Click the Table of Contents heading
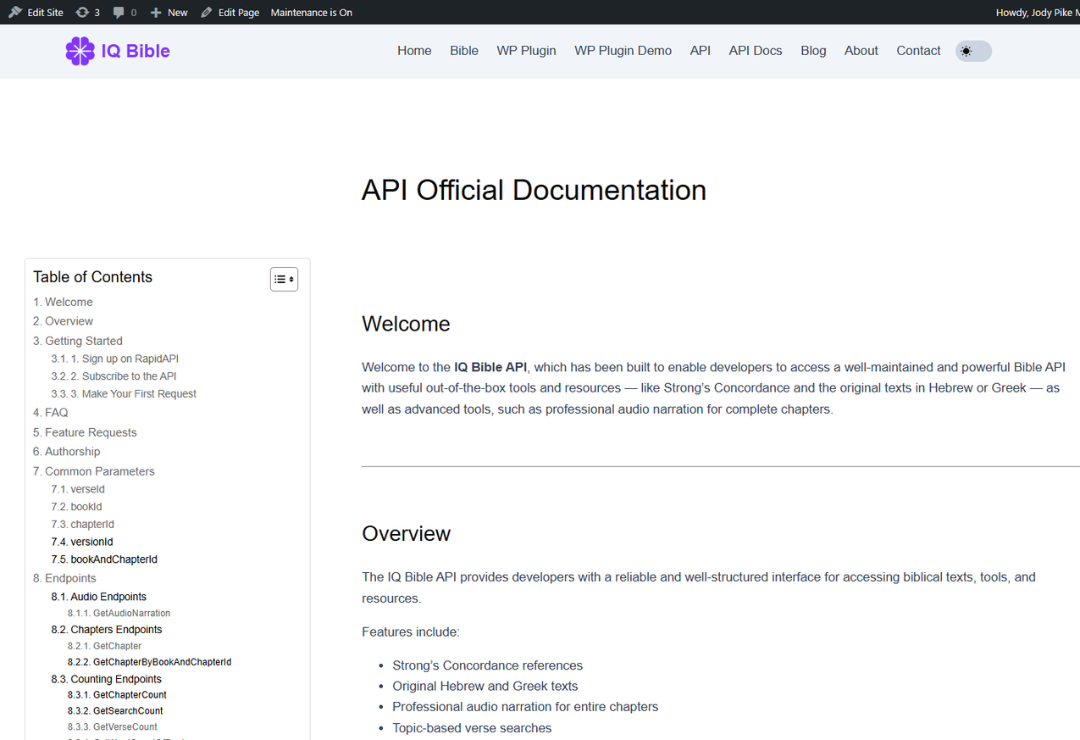 click(93, 277)
